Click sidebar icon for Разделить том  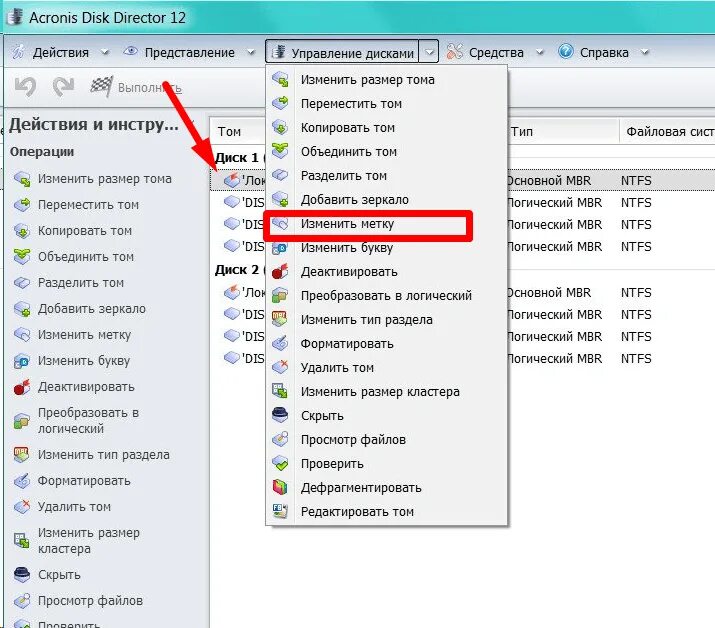click(x=21, y=283)
